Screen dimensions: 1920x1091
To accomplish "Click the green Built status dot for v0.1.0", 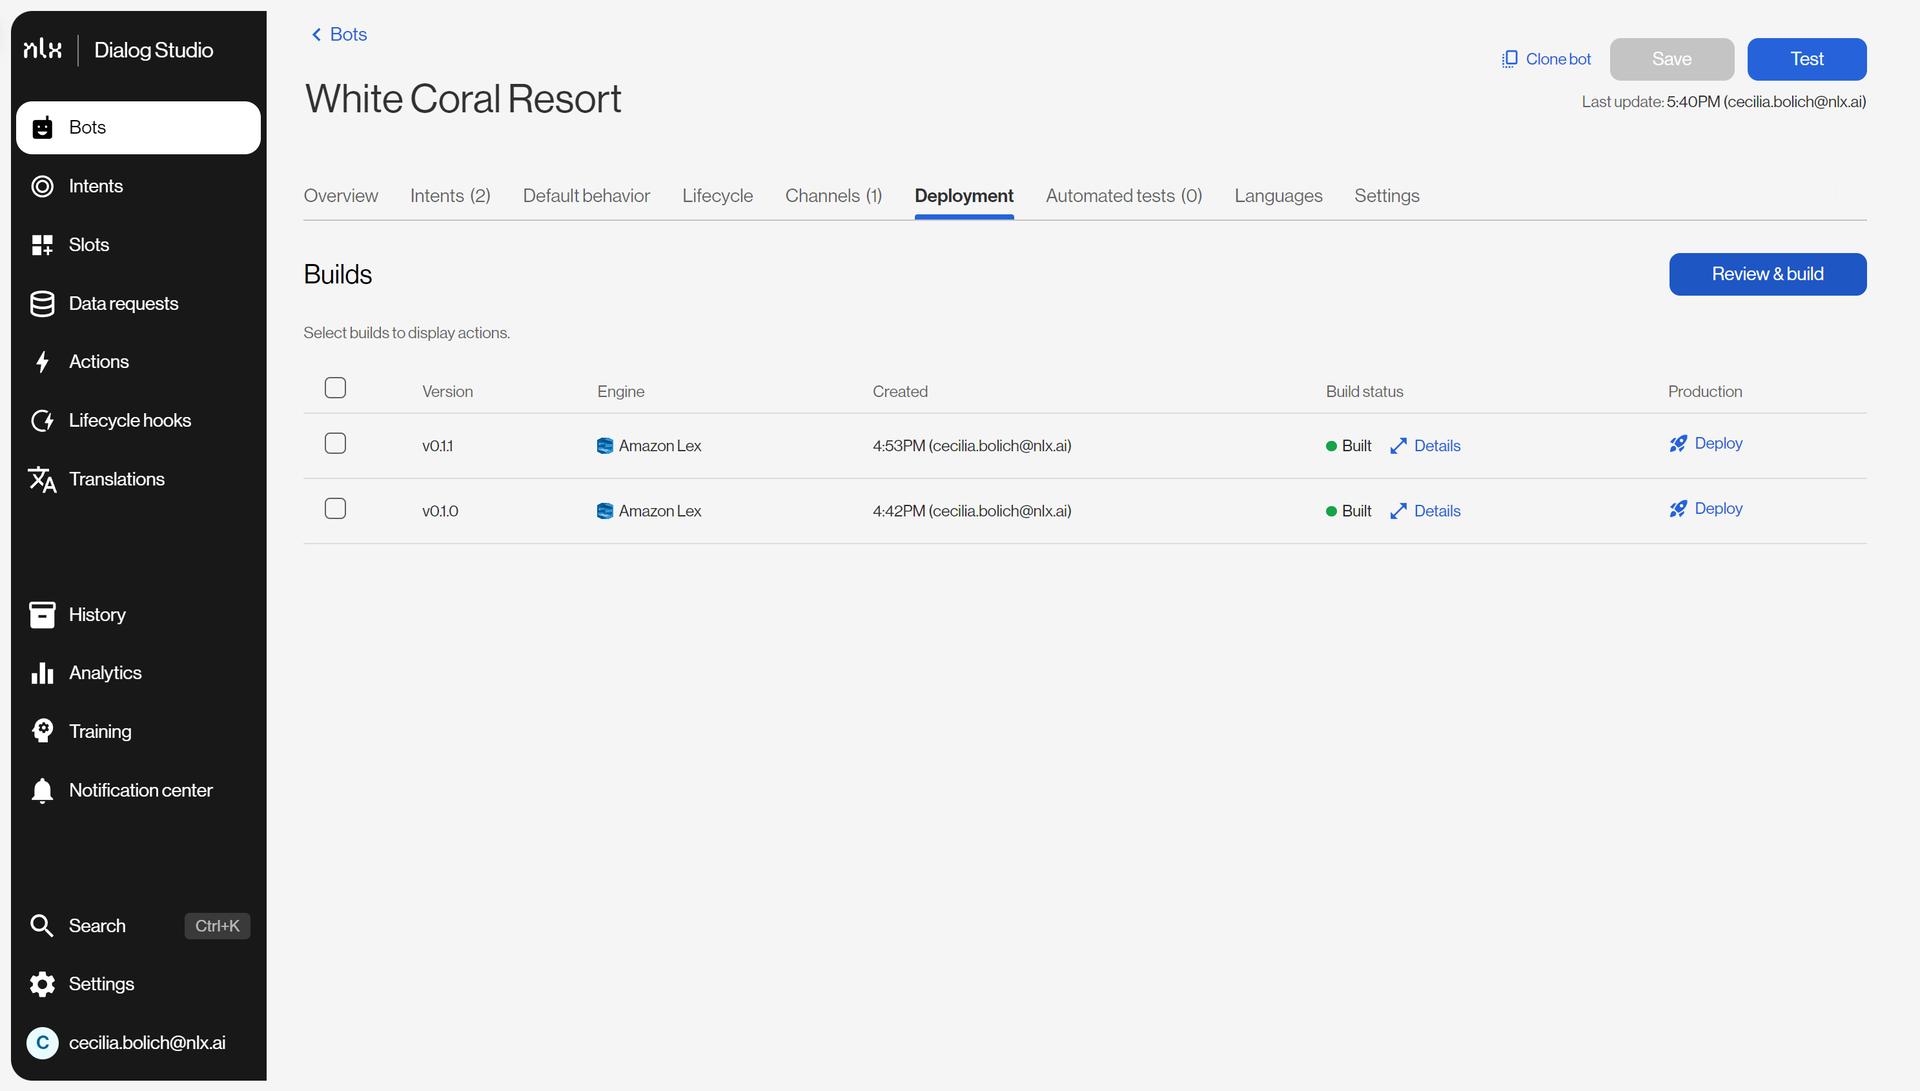I will [1331, 511].
